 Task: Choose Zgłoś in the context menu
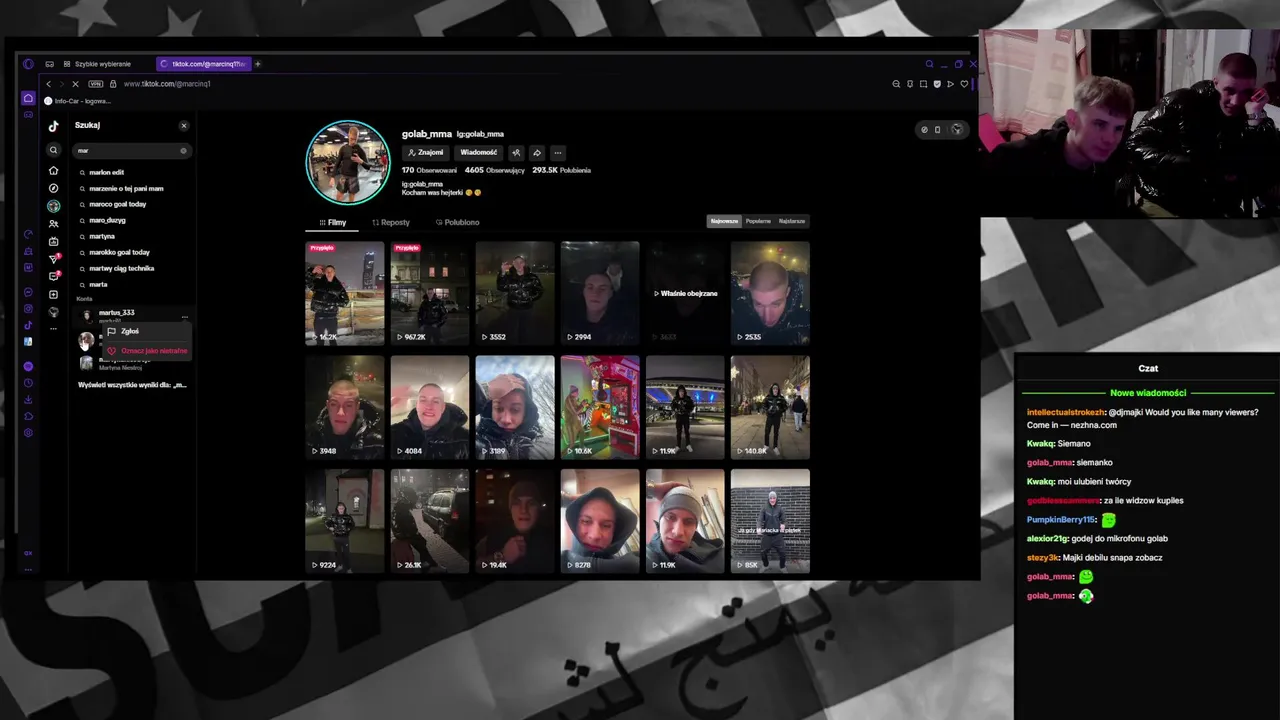point(146,331)
